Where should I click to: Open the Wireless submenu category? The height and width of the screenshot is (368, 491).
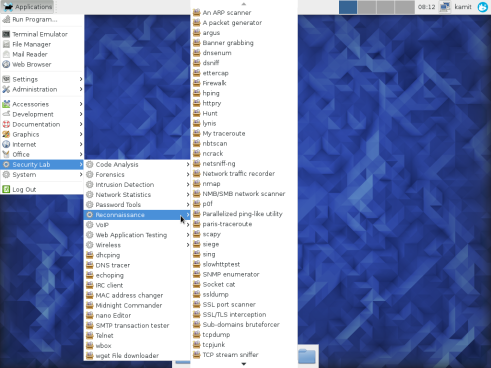click(137, 245)
